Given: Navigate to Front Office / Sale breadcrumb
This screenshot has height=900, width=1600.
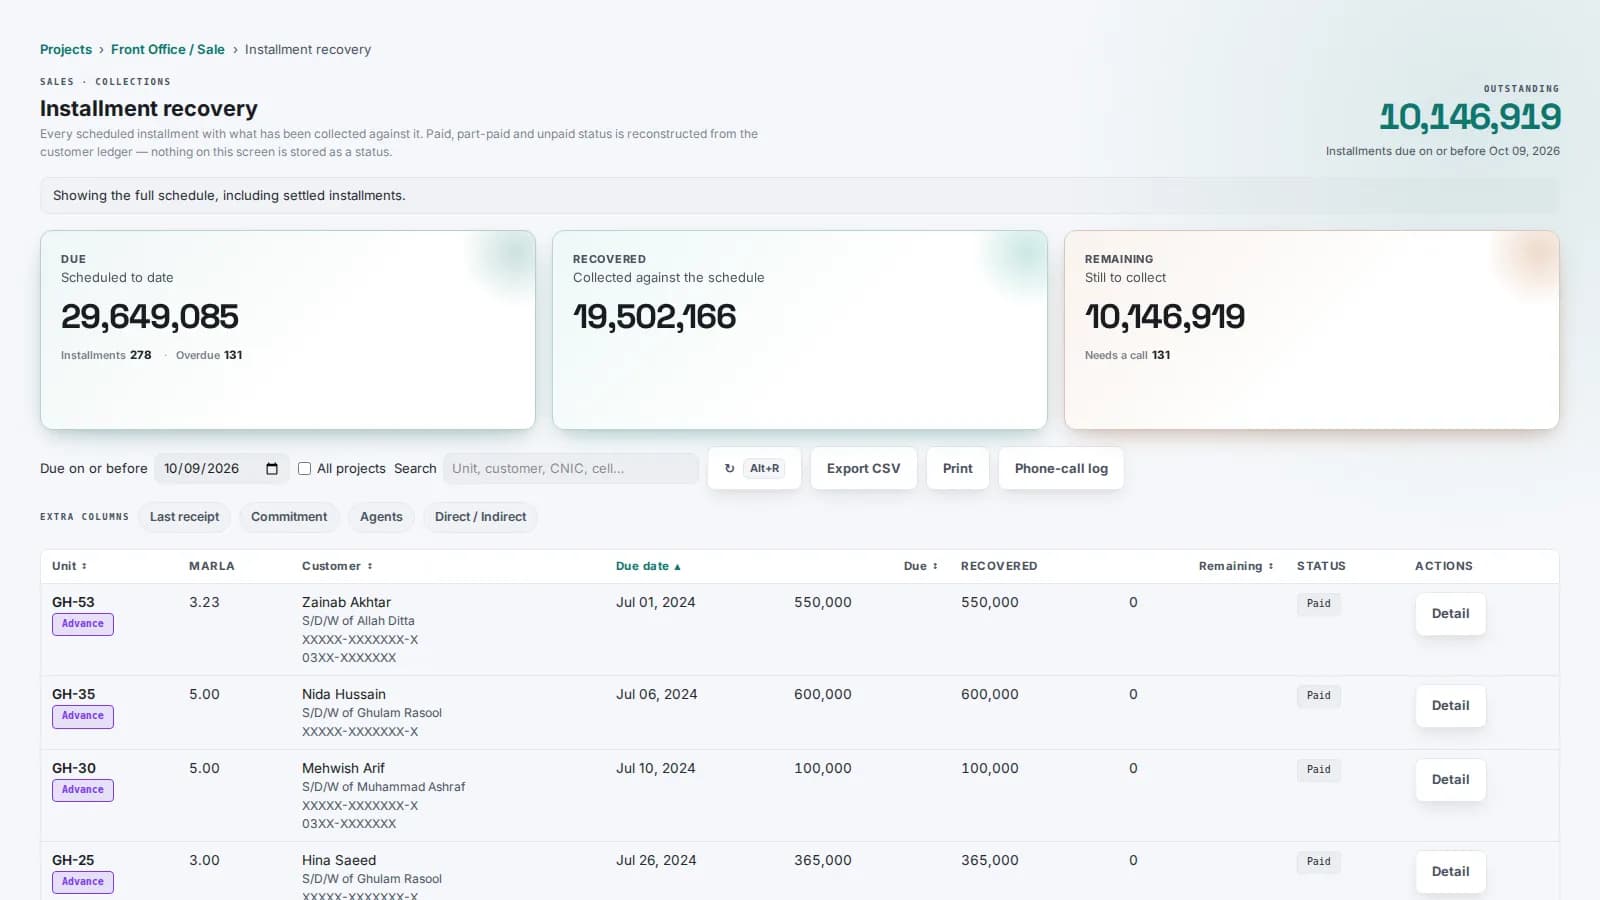Looking at the screenshot, I should [168, 49].
